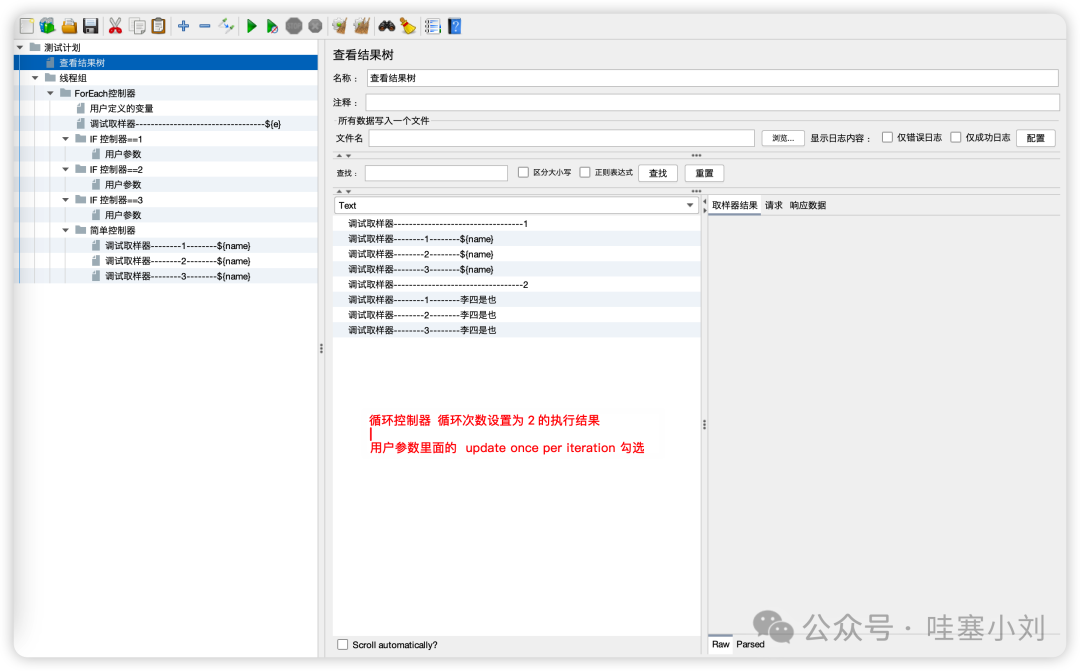The height and width of the screenshot is (671, 1080).
Task: Collapse the 测试计划 tree node
Action: (x=20, y=48)
